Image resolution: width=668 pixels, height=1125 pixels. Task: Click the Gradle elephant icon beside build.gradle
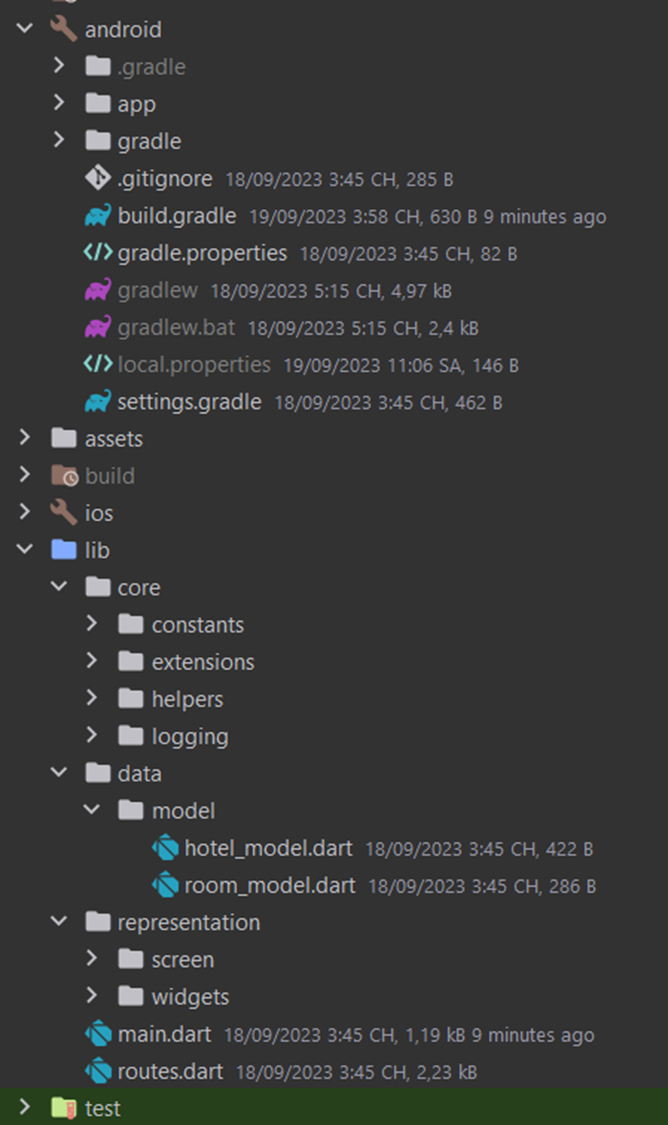[97, 216]
